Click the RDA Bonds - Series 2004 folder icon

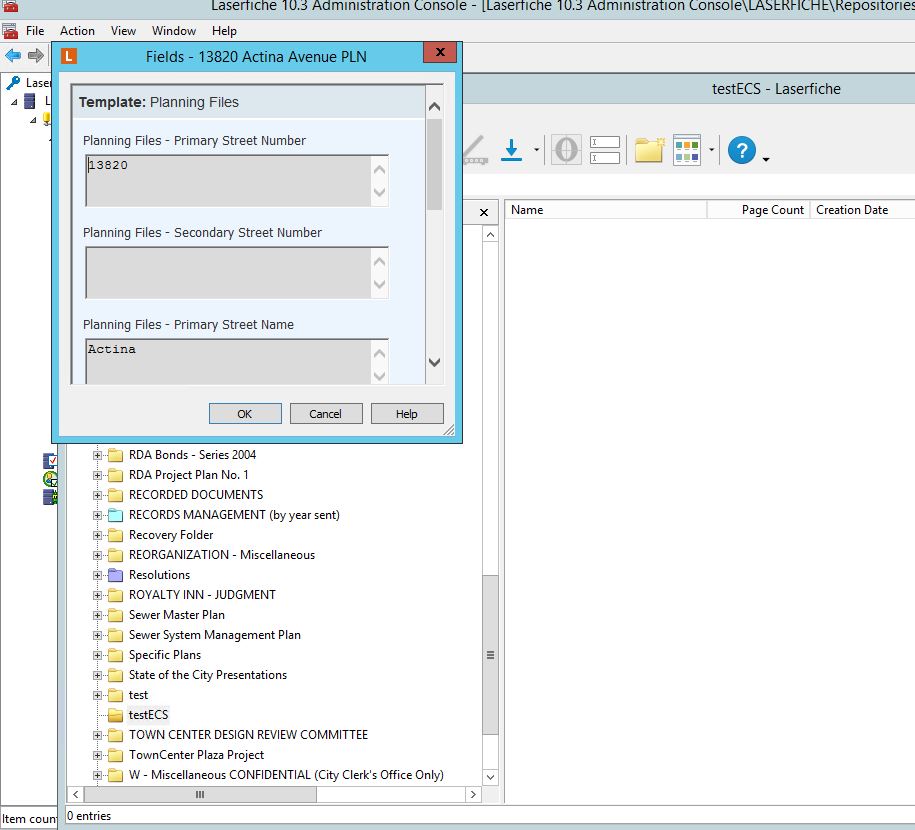[116, 455]
